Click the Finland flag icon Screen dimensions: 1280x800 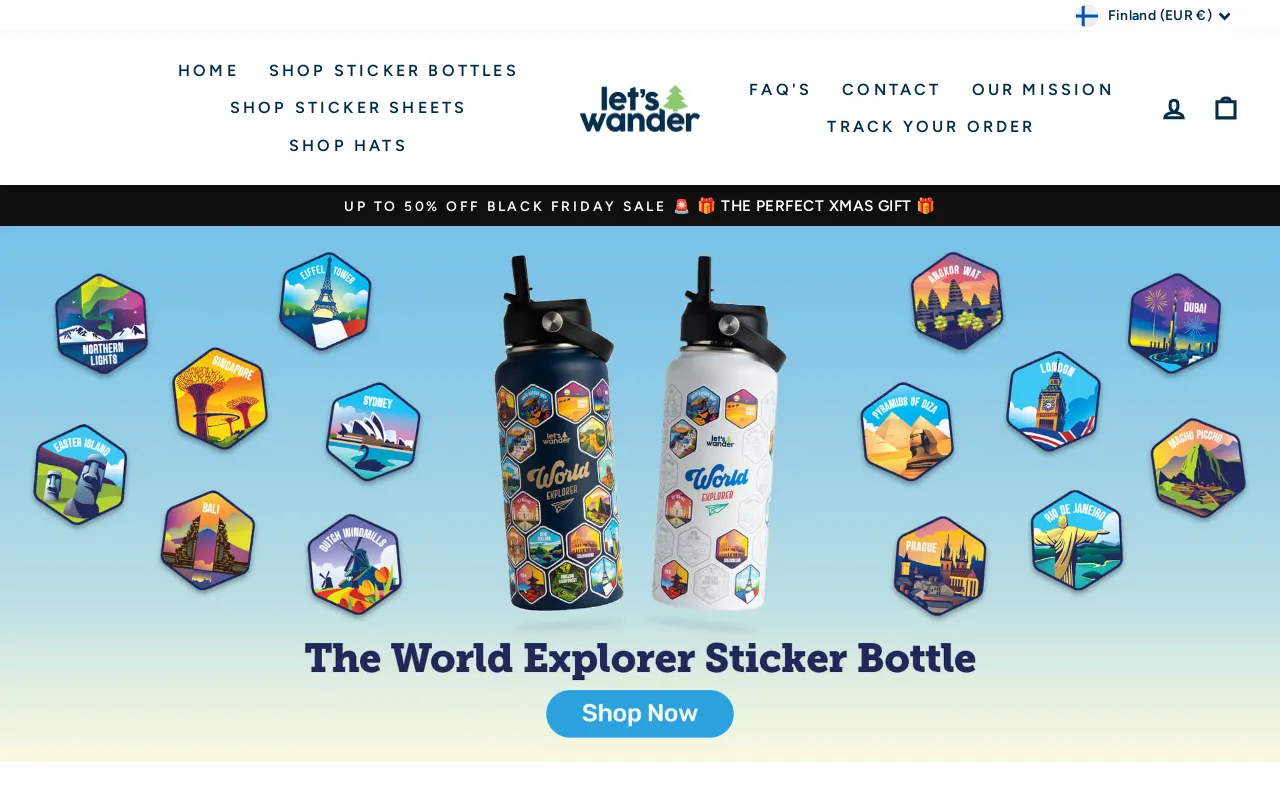tap(1086, 15)
